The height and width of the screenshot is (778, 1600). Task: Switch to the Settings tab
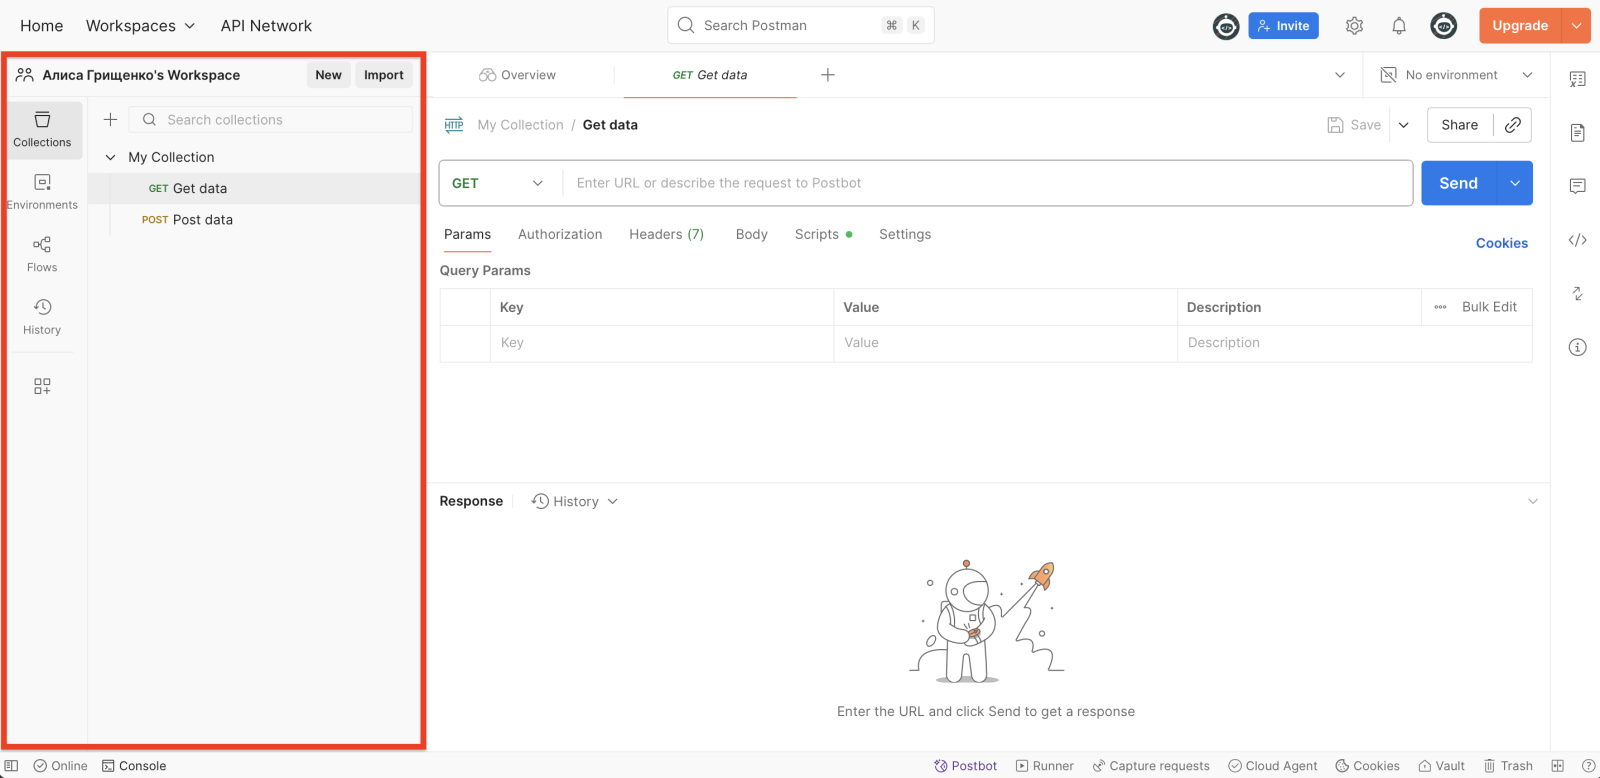(x=905, y=234)
